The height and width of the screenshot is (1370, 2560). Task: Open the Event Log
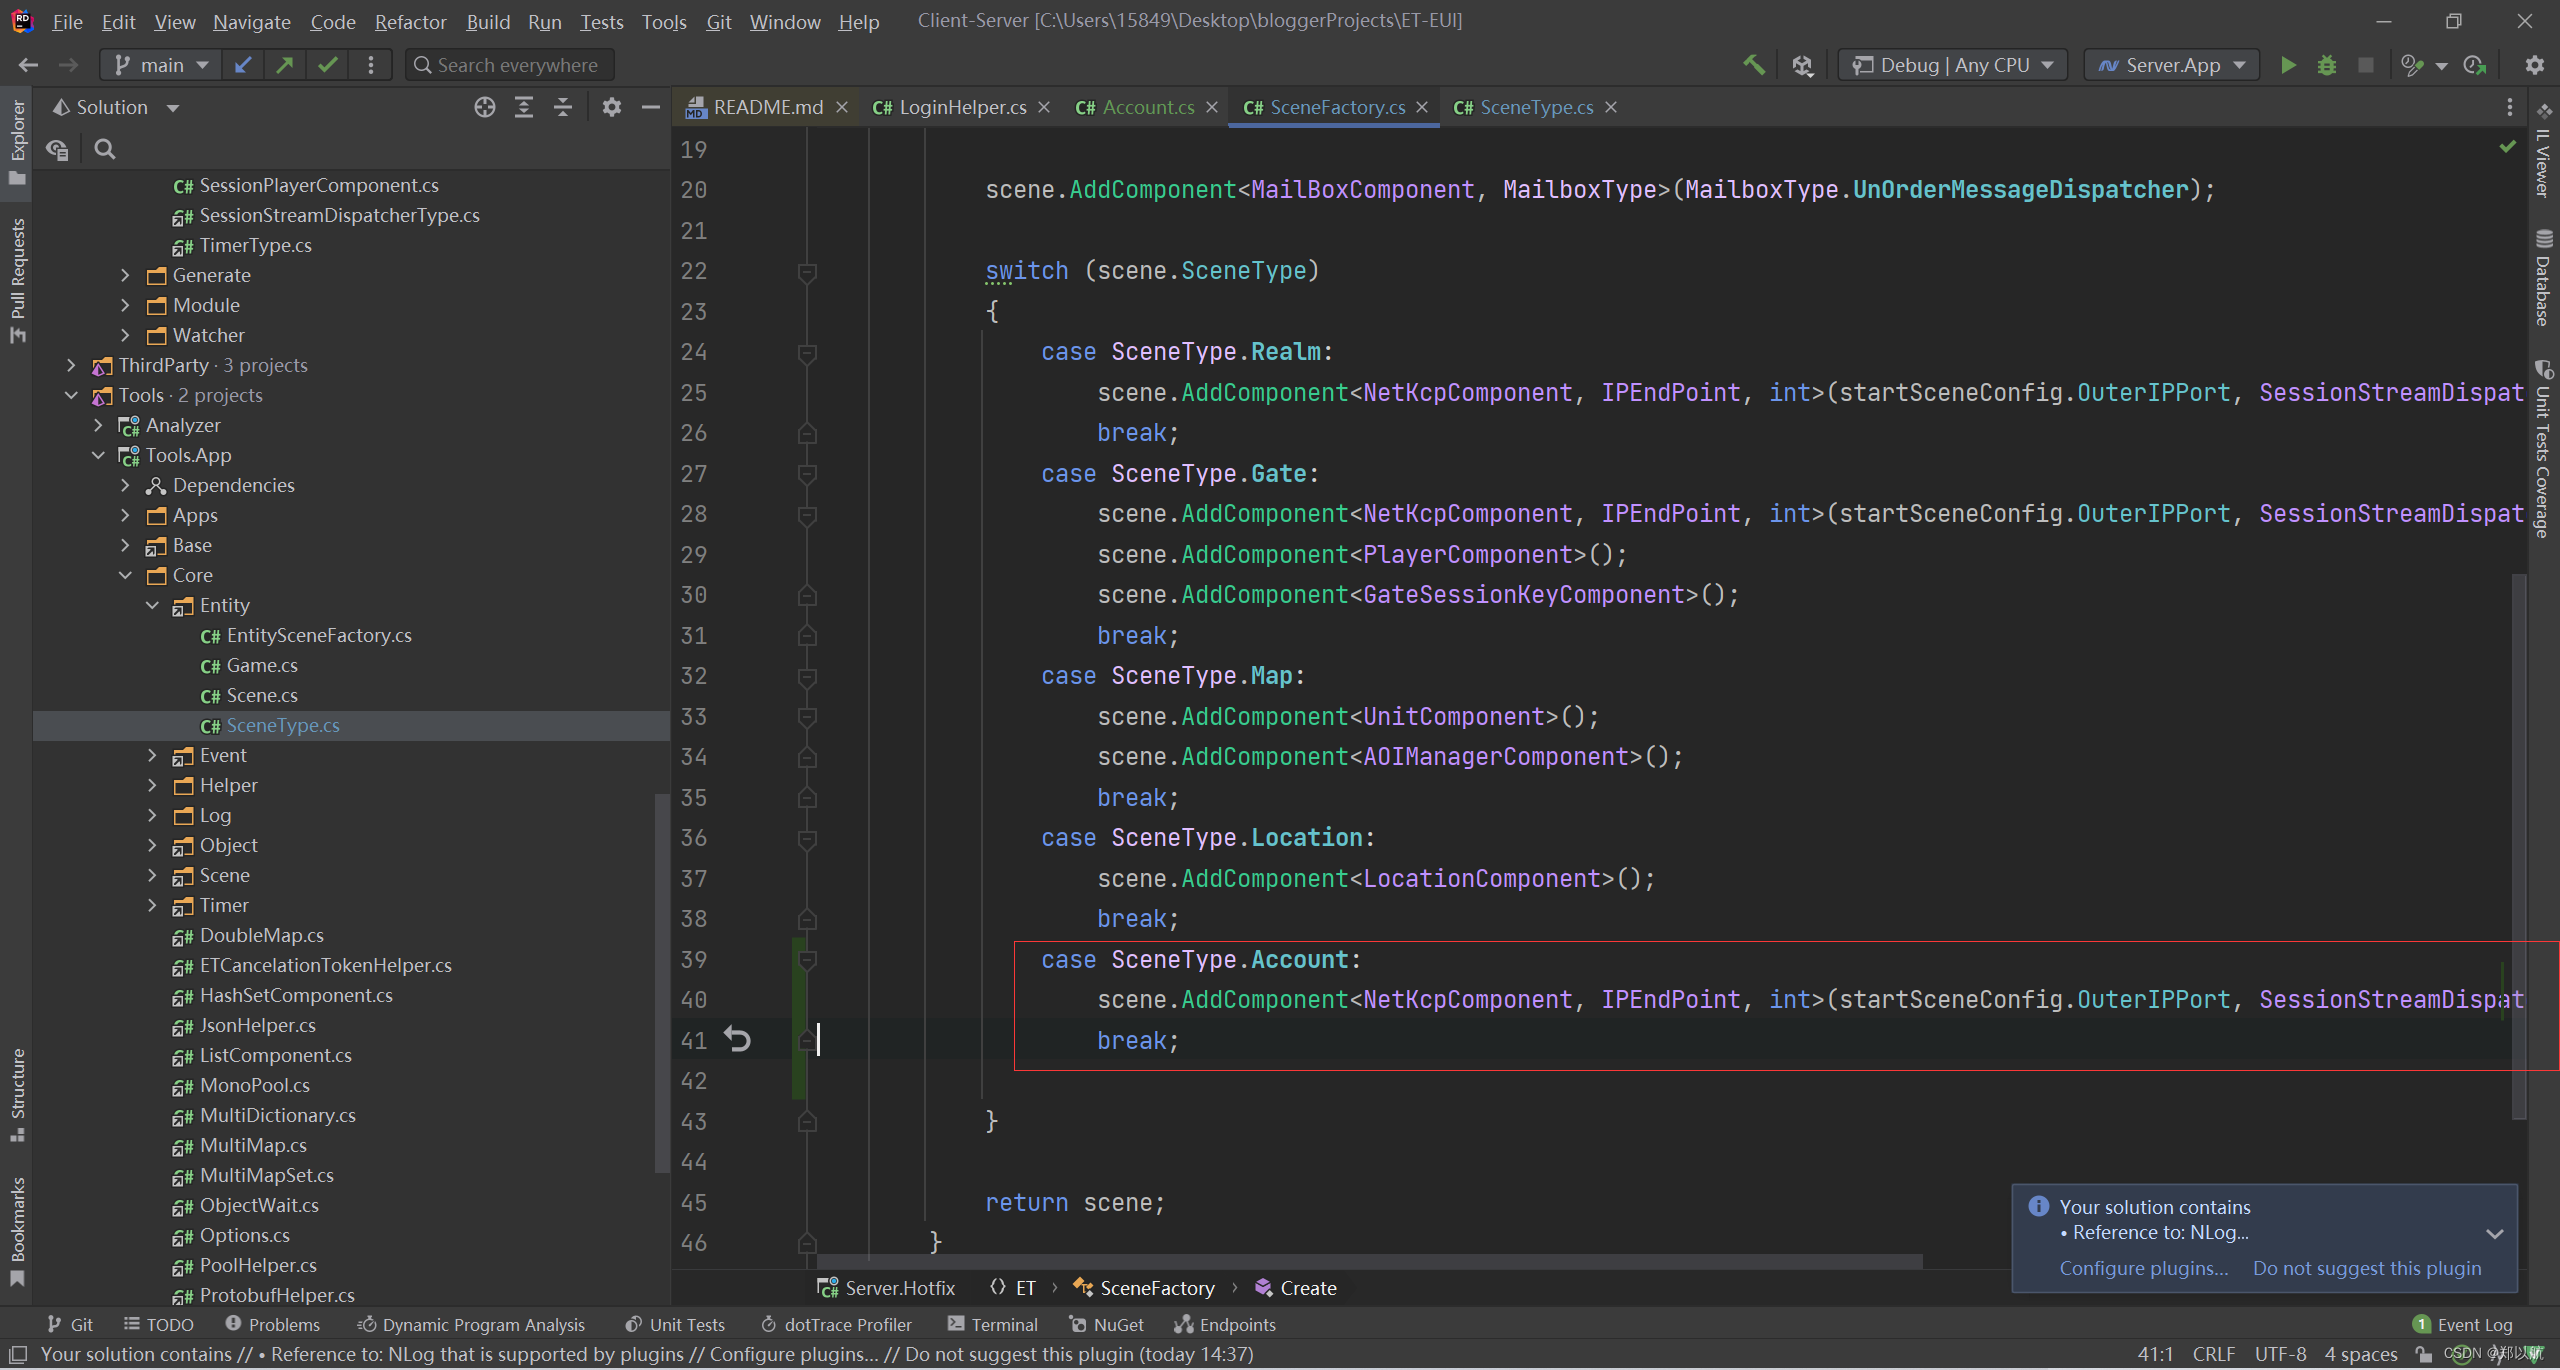point(2462,1324)
